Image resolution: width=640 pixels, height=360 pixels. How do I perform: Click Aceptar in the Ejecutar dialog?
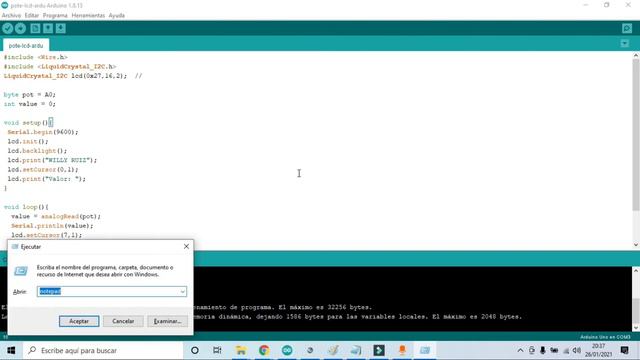click(x=79, y=321)
